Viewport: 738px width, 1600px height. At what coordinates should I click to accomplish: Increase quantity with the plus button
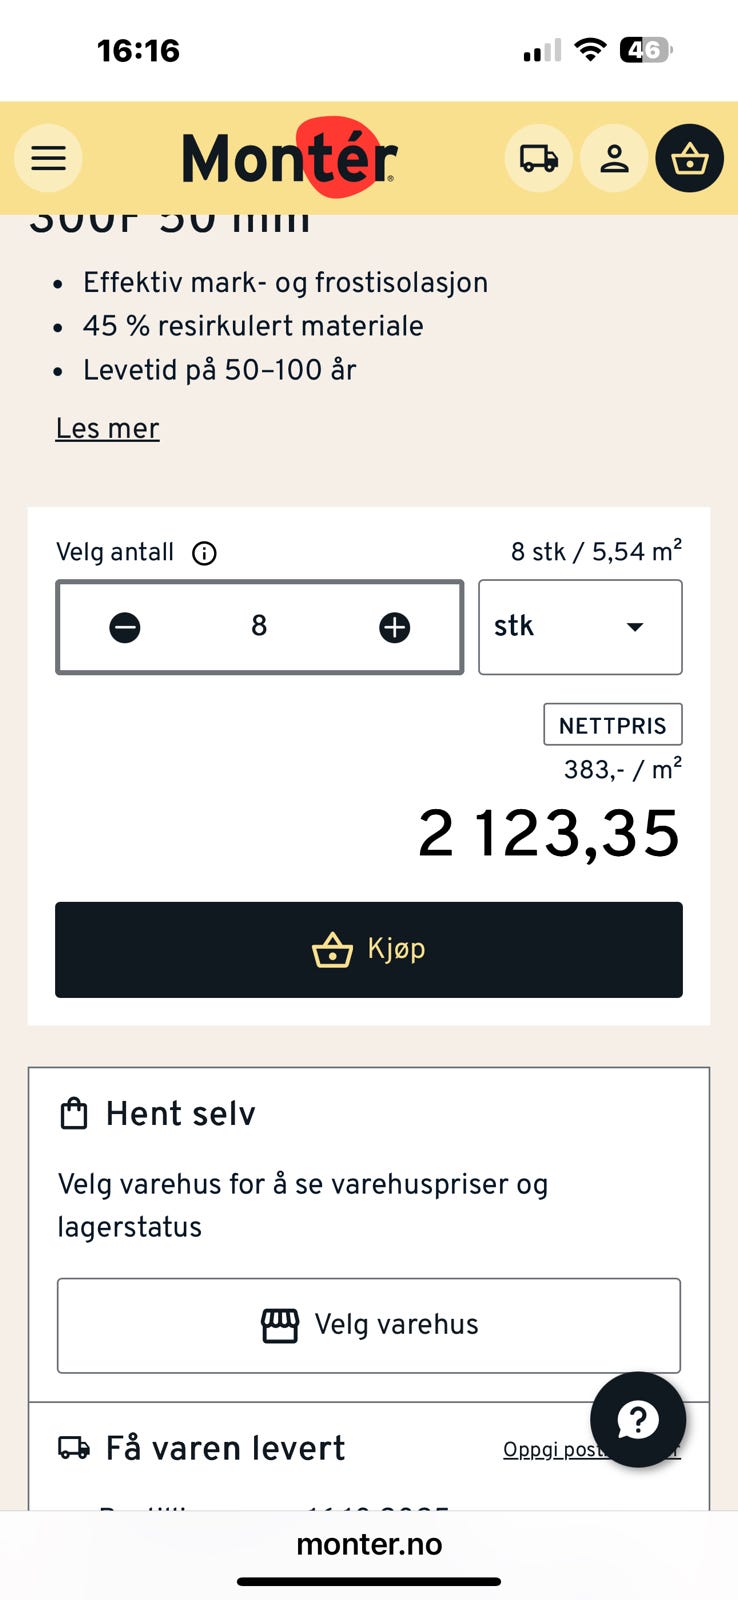tap(394, 627)
